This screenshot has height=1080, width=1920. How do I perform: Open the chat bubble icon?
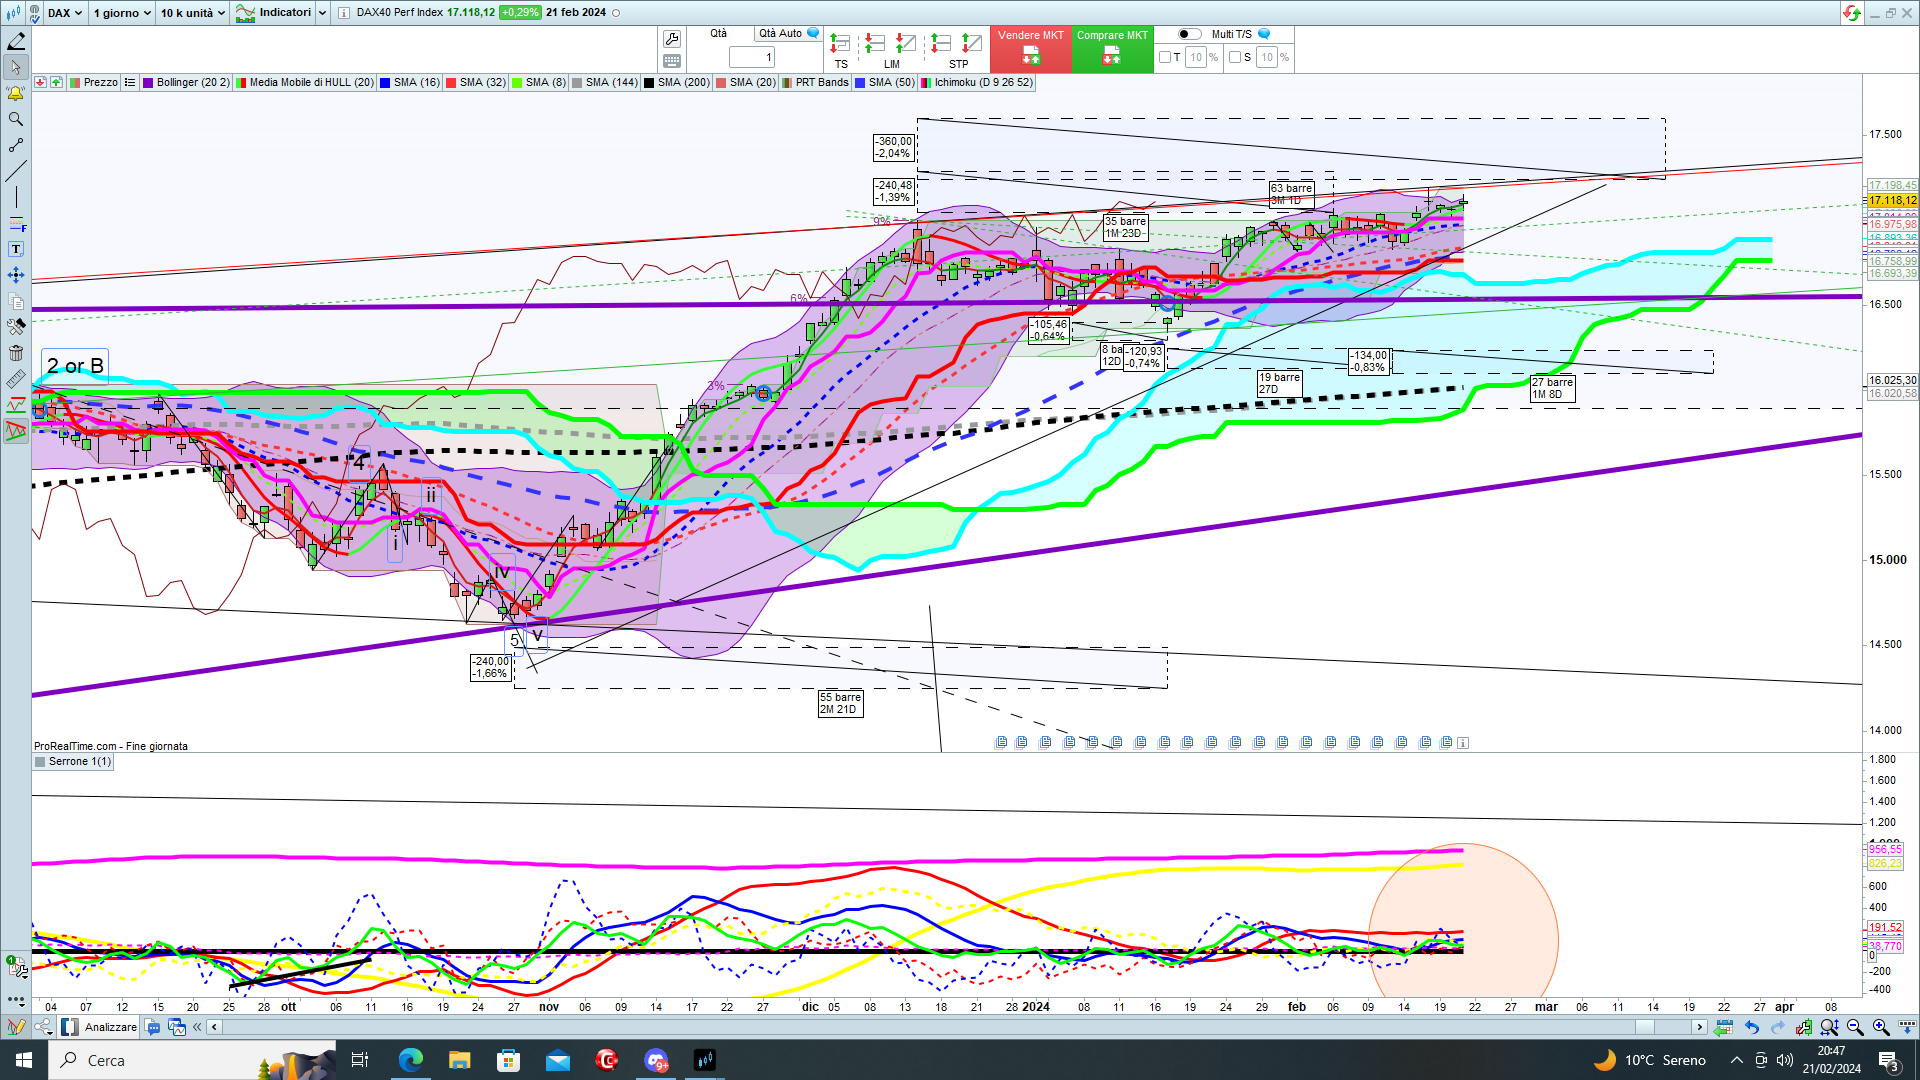tap(152, 1027)
